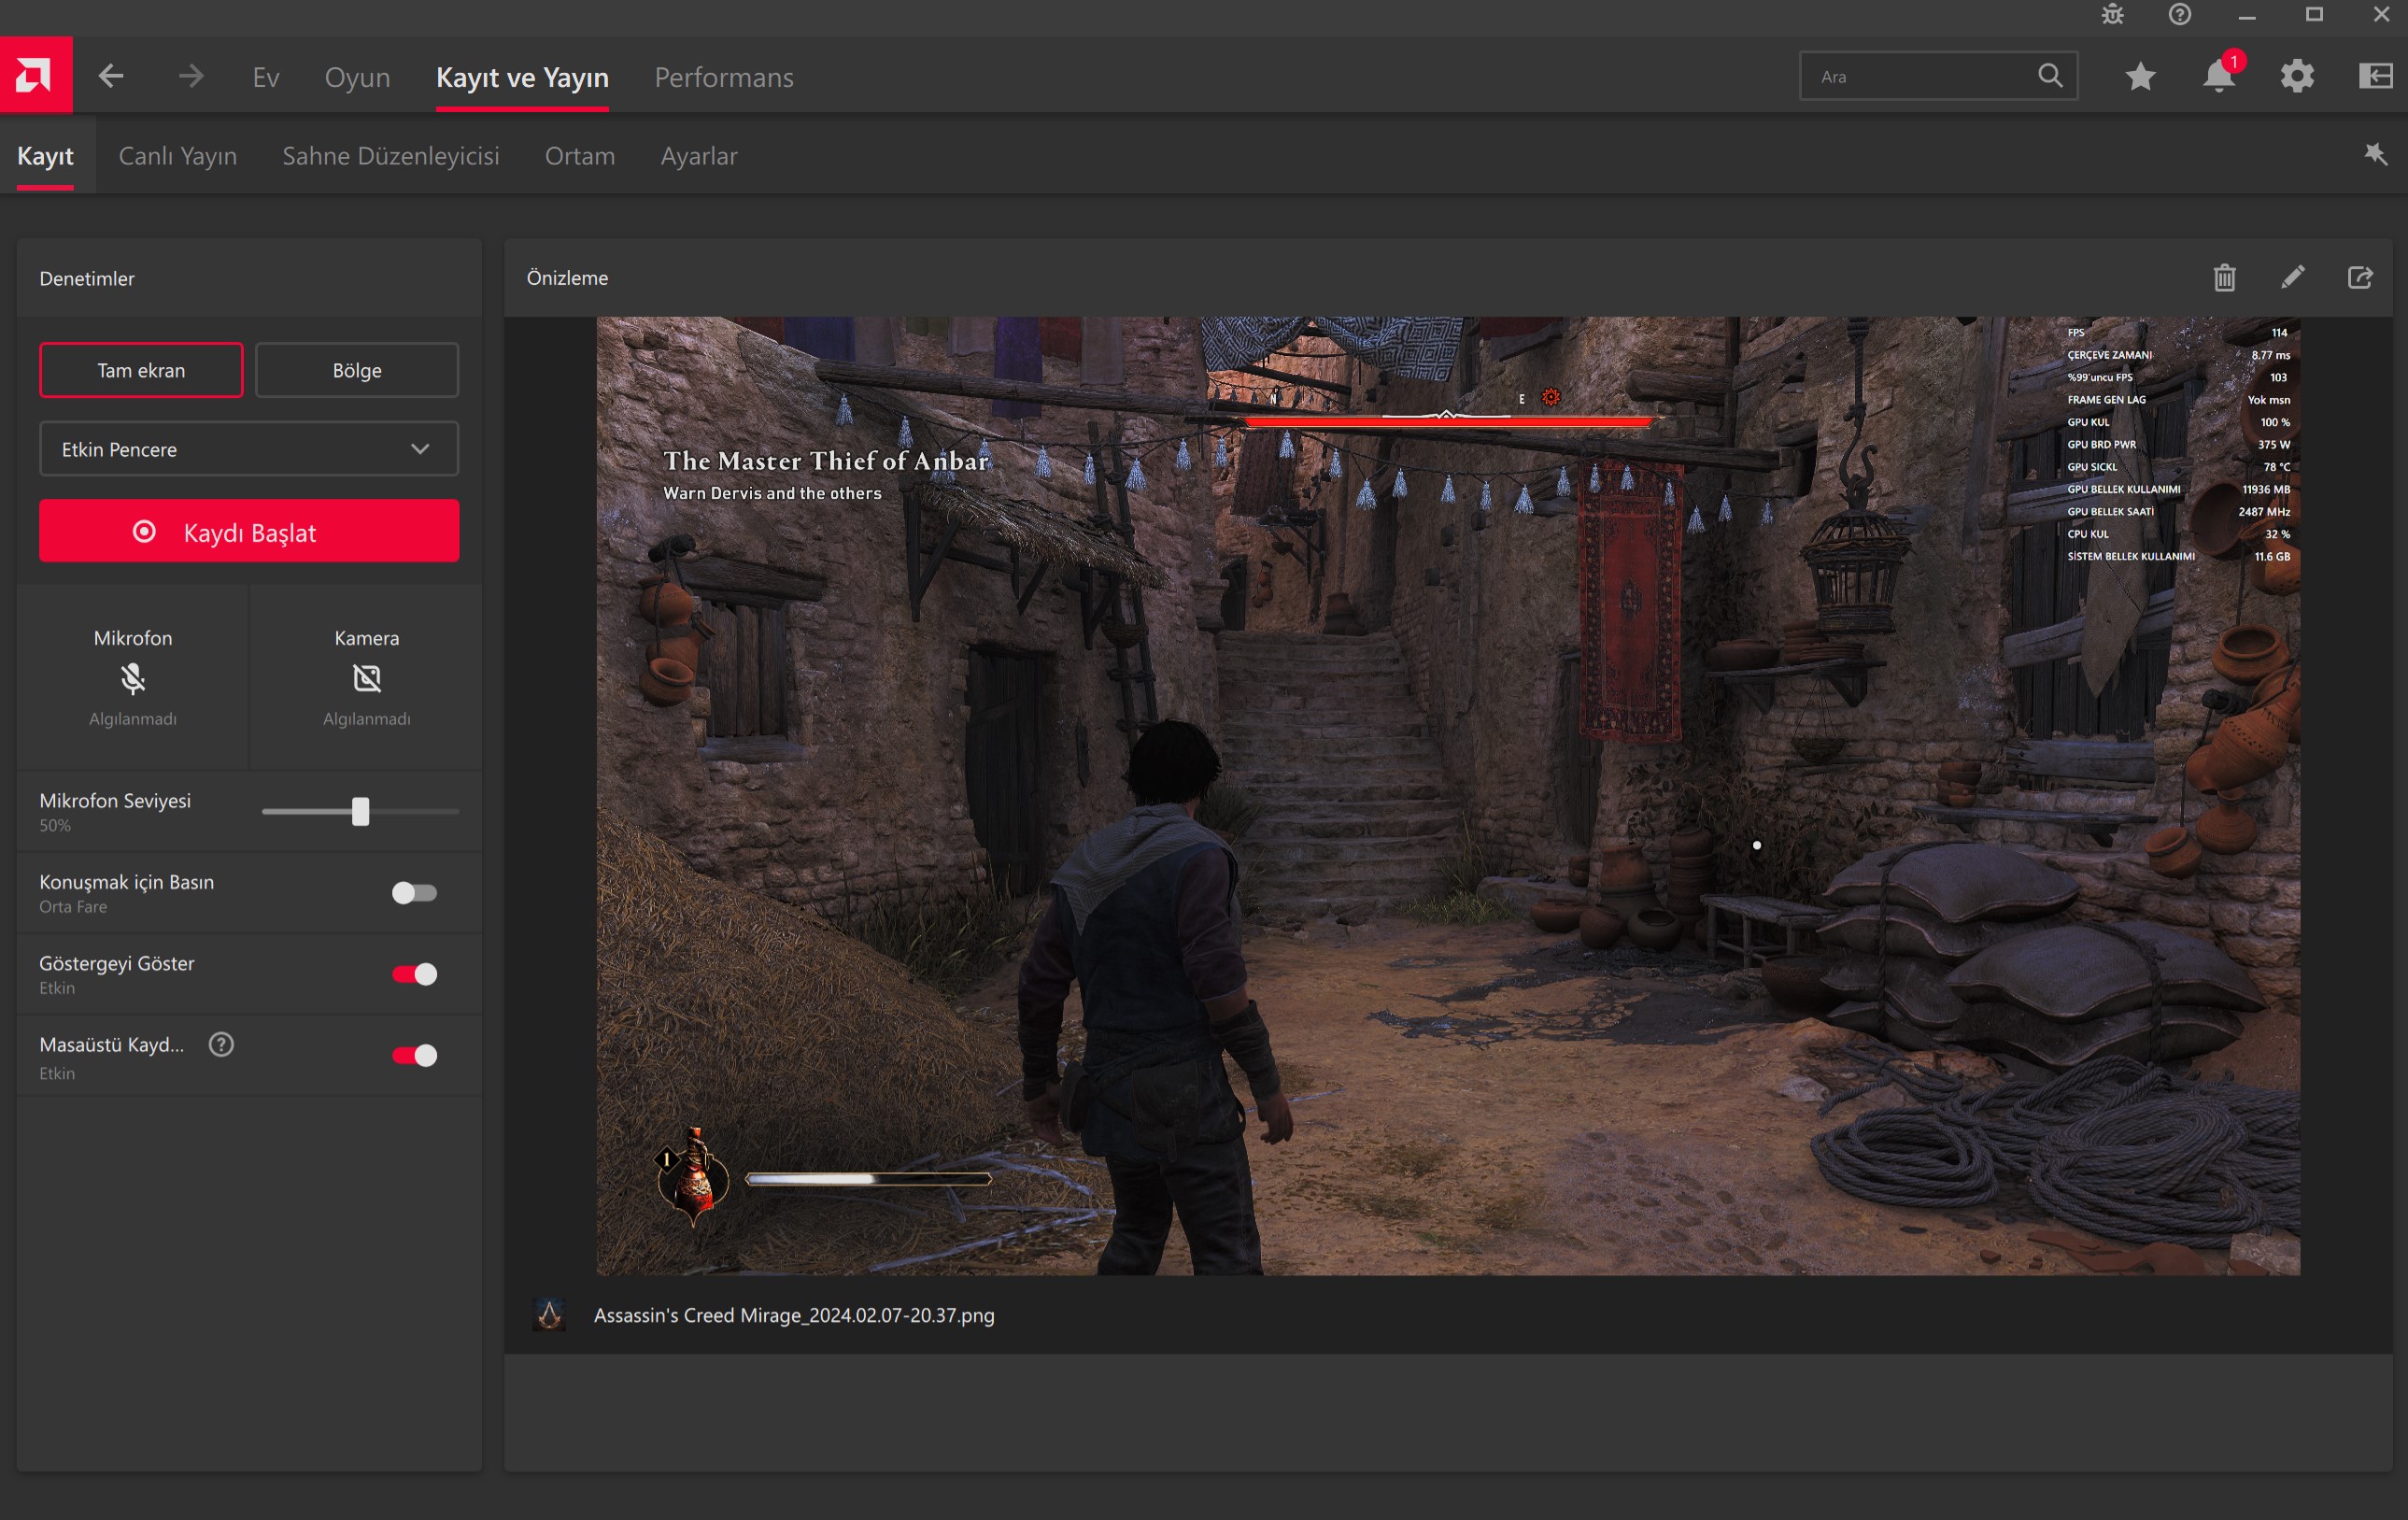2408x1520 pixels.
Task: Open help for Masaüstü Kayd... option
Action: (x=221, y=1045)
